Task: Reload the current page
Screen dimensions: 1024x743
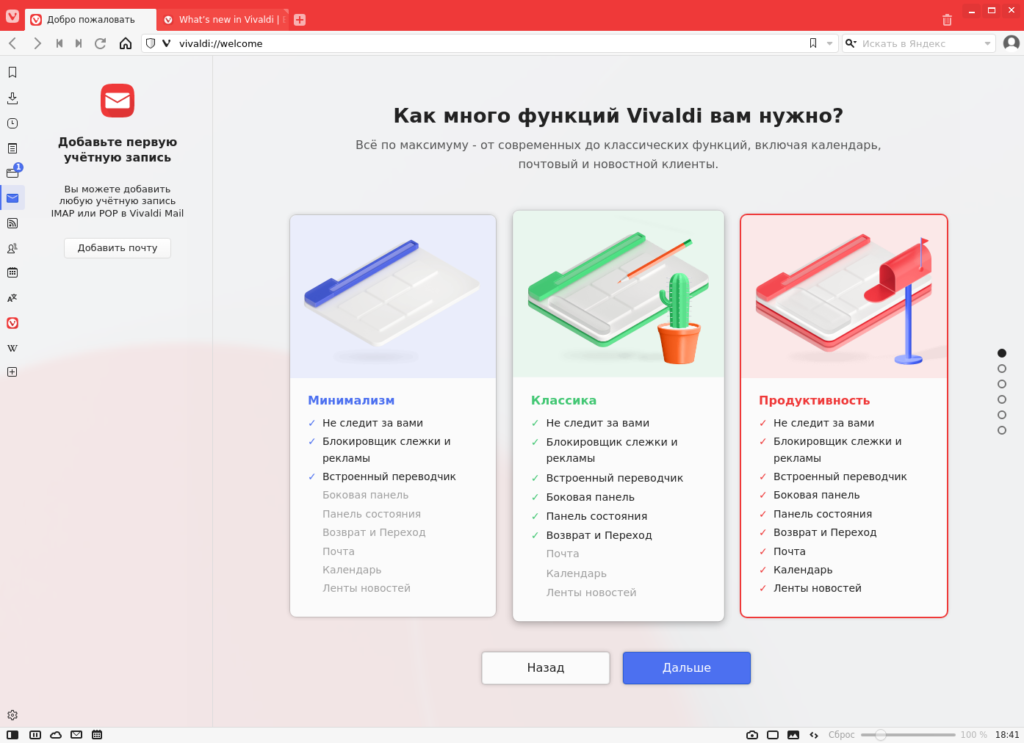Action: click(x=100, y=43)
